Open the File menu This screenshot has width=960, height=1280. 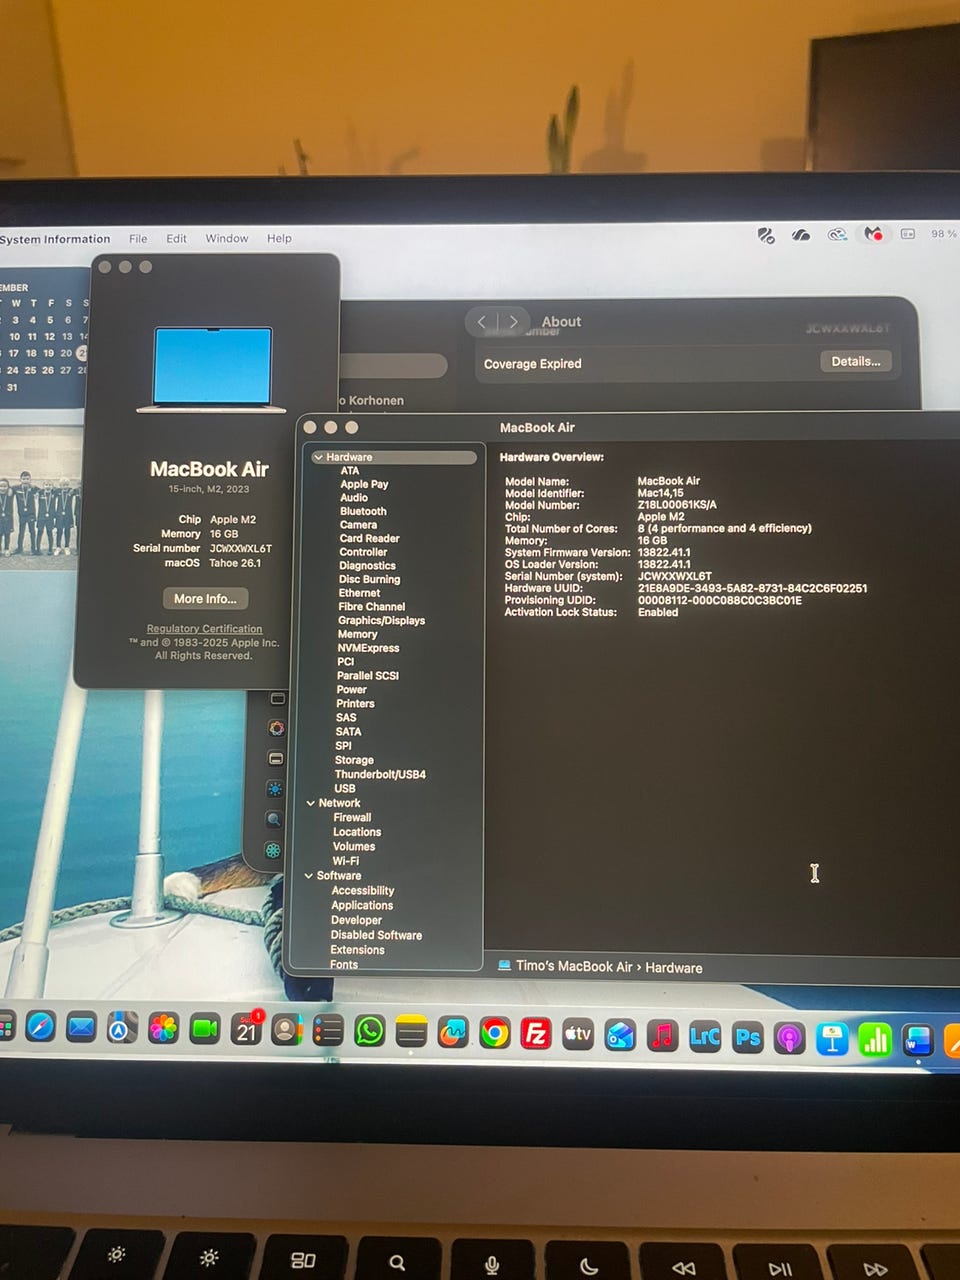138,238
